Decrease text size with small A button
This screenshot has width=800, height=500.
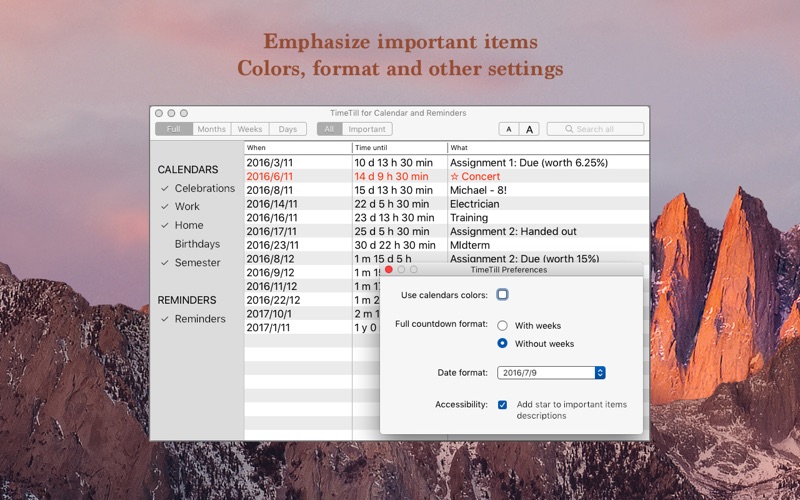click(x=509, y=129)
